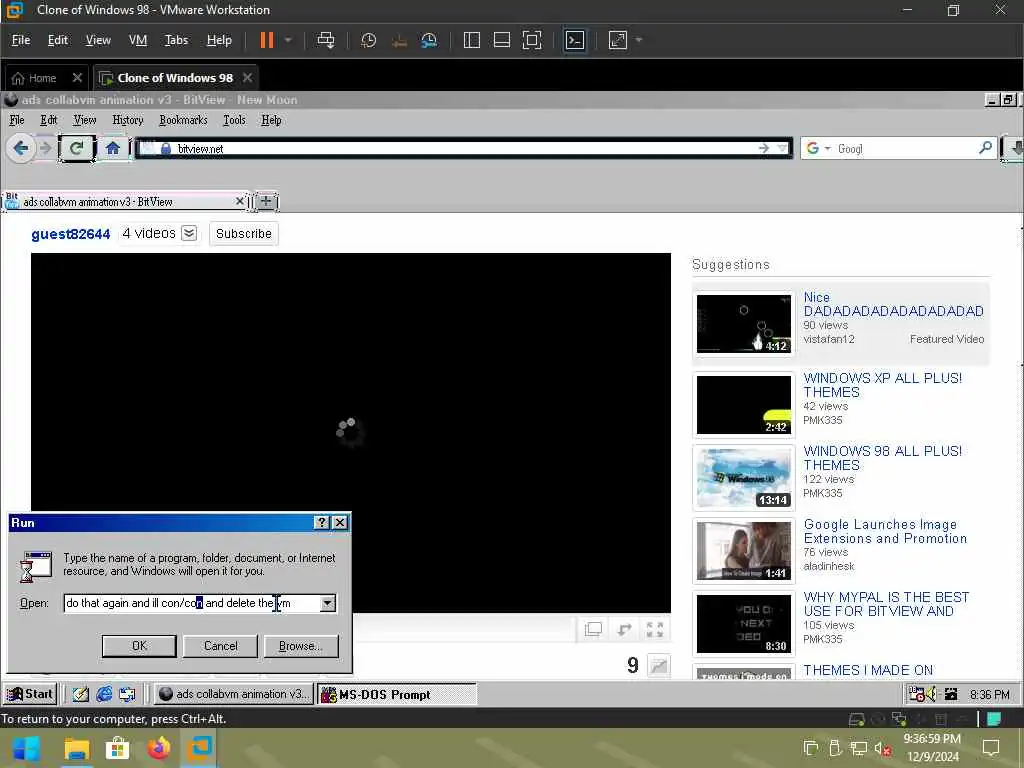Click the Subscribe button

coord(244,234)
